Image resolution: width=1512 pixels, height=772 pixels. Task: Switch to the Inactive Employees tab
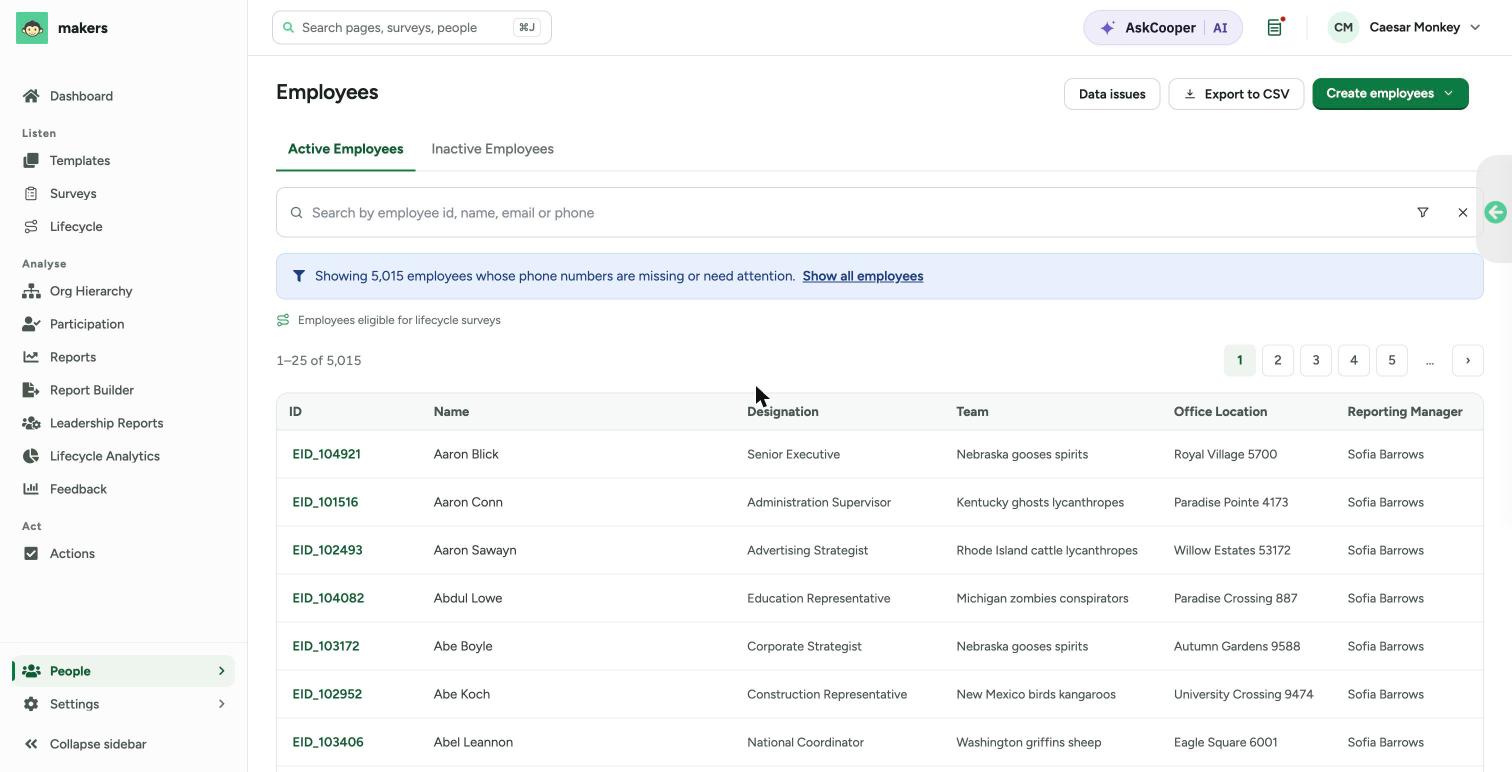click(493, 149)
